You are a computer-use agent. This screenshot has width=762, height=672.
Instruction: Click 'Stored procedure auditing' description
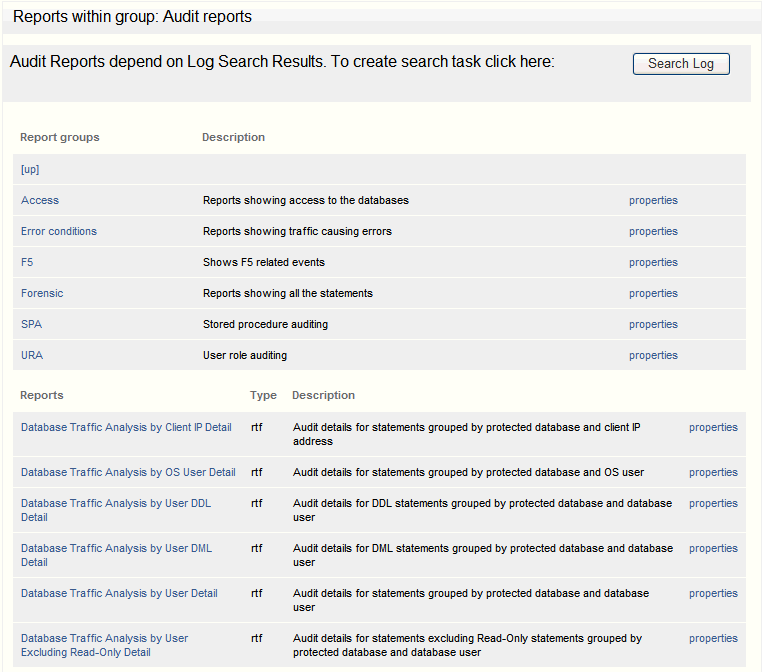coord(265,325)
